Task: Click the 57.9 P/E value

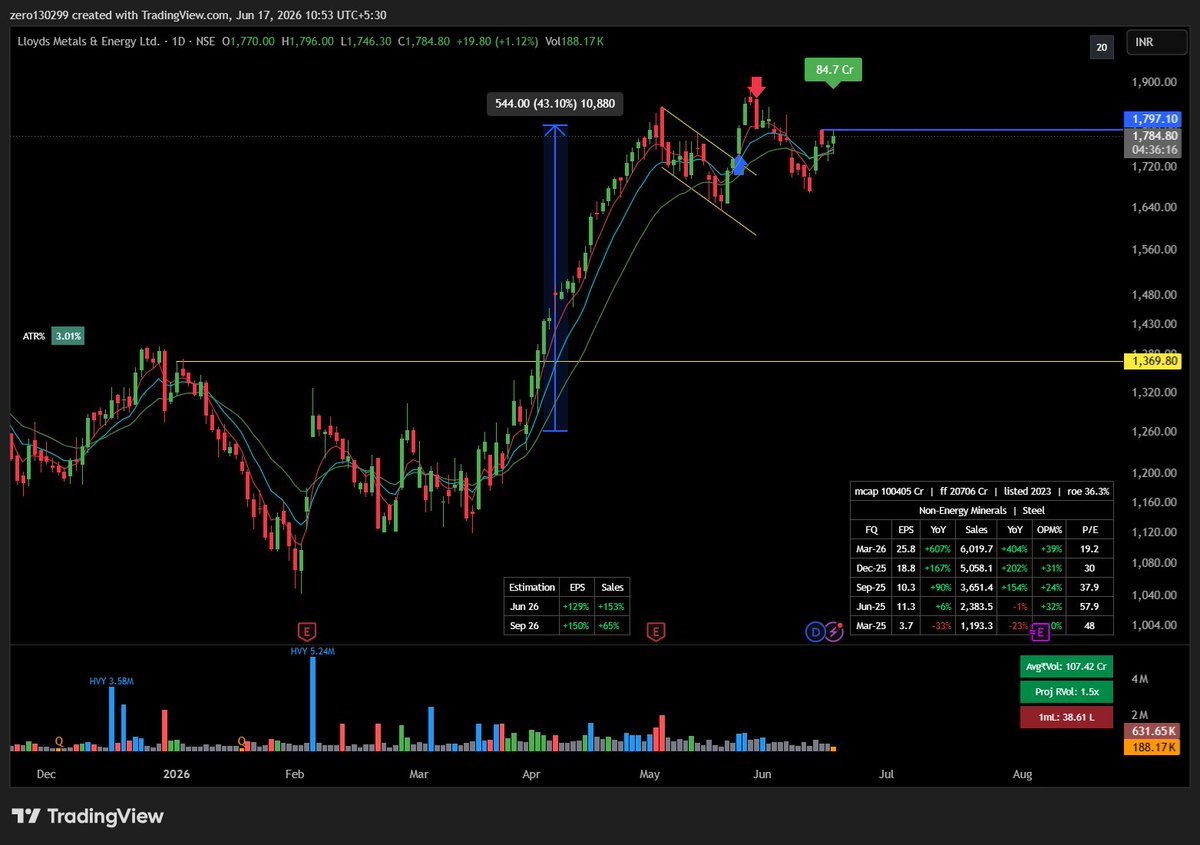Action: [1089, 606]
